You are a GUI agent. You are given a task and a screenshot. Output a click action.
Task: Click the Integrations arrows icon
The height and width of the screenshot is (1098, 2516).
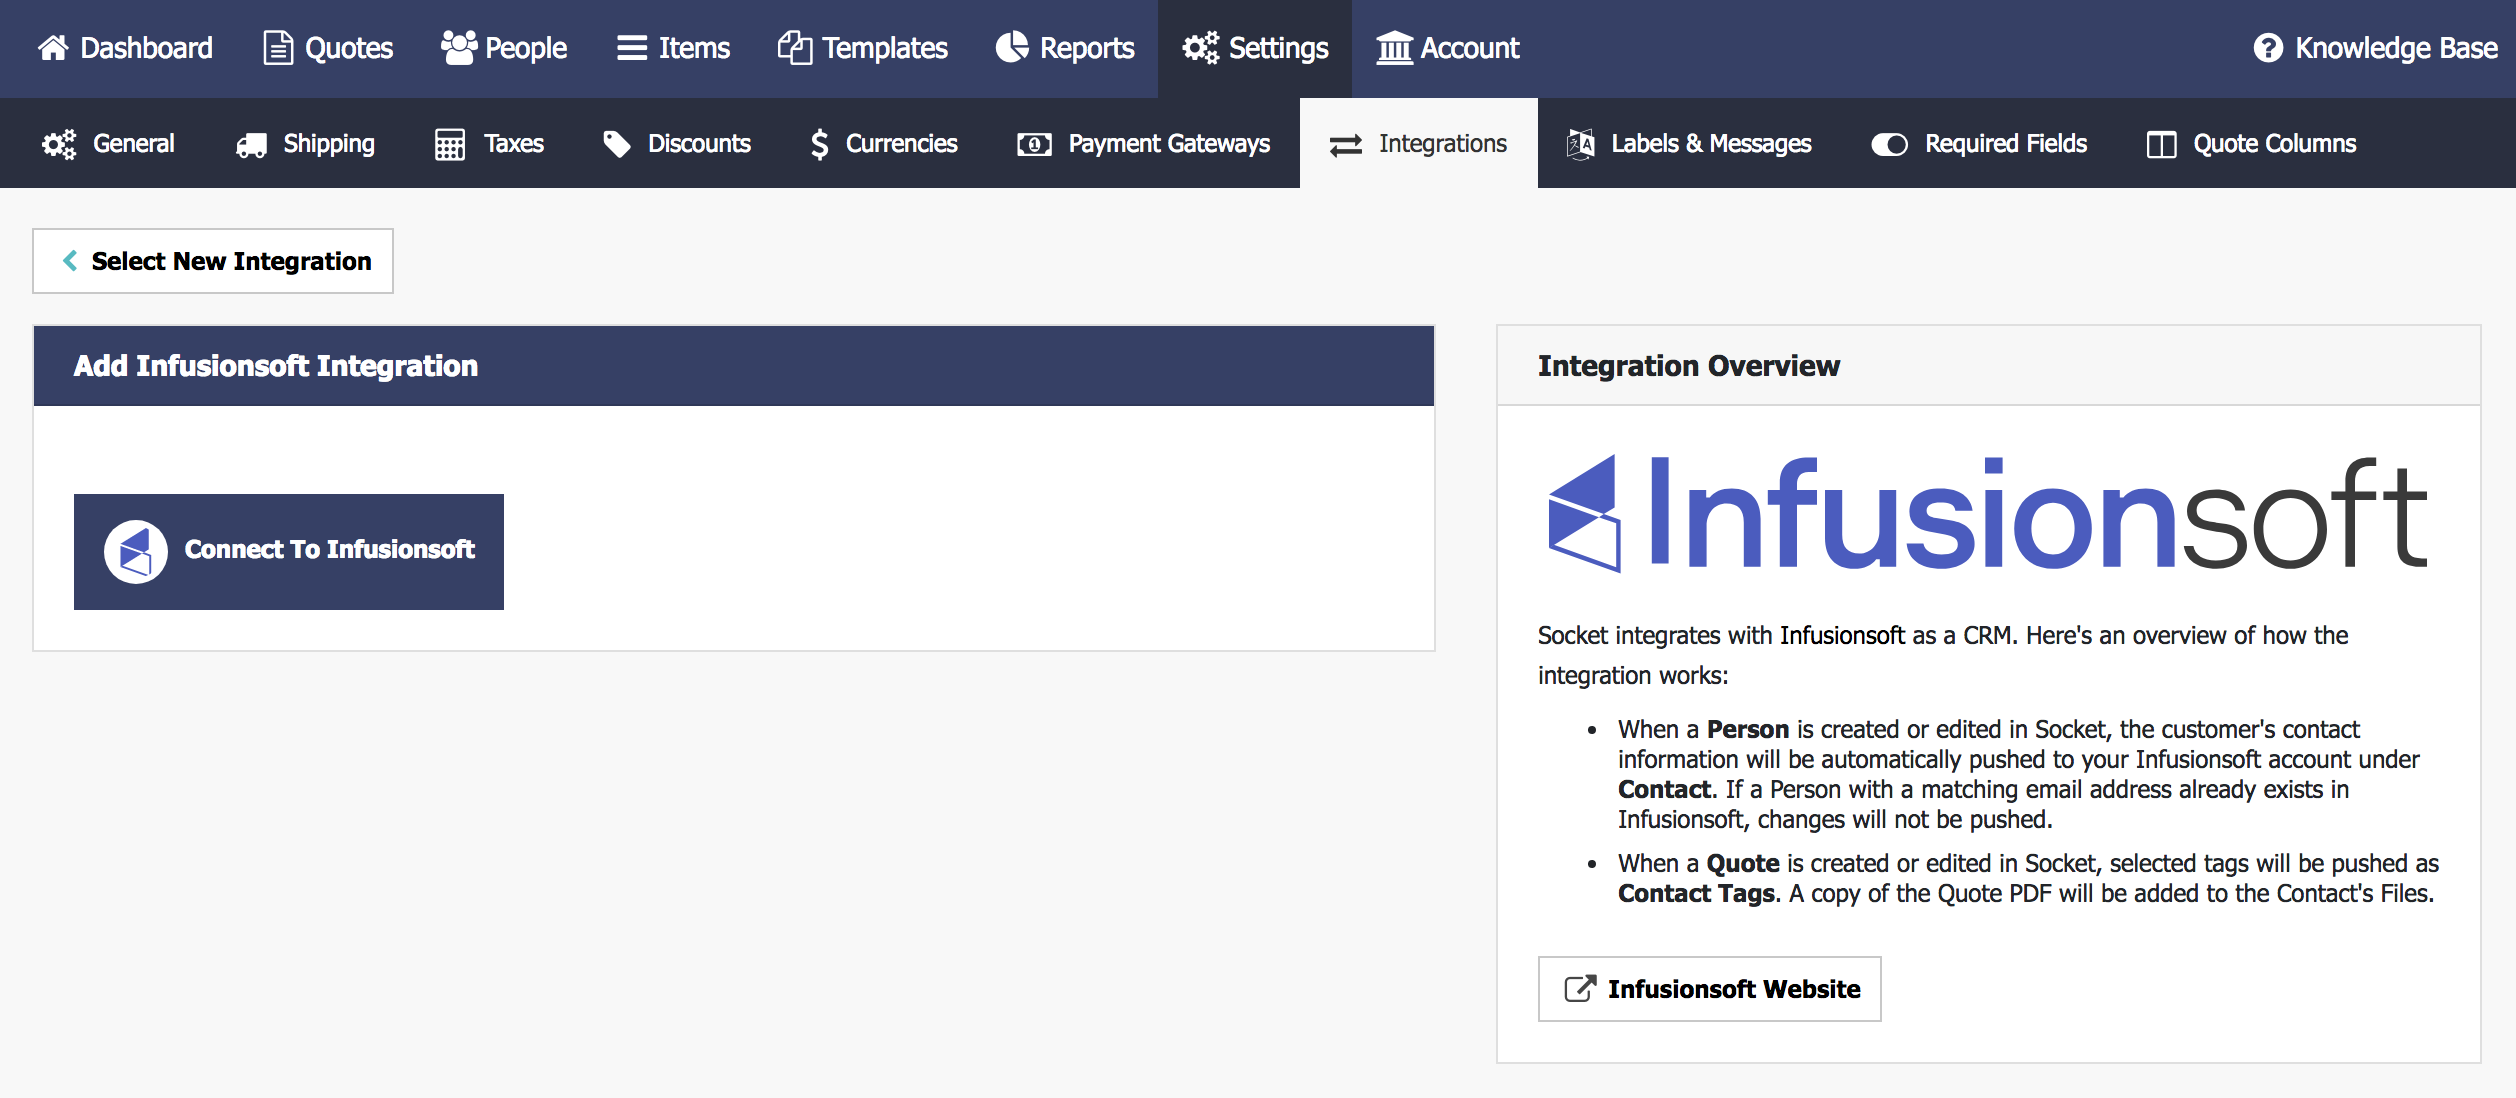pos(1346,145)
